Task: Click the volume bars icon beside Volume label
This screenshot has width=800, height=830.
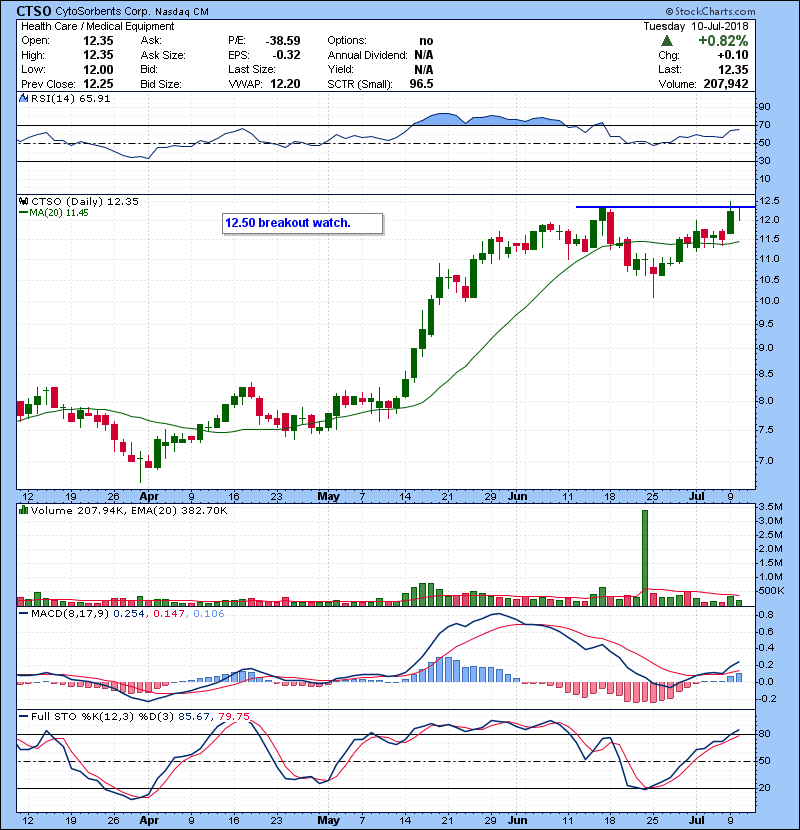Action: [x=23, y=510]
